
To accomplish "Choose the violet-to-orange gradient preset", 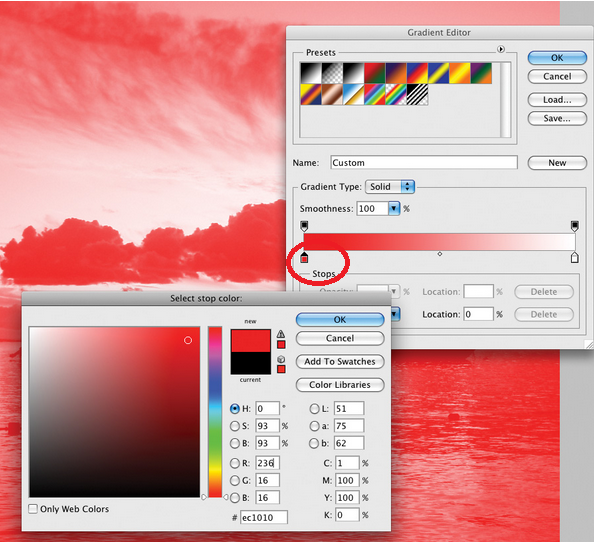I will click(x=395, y=73).
